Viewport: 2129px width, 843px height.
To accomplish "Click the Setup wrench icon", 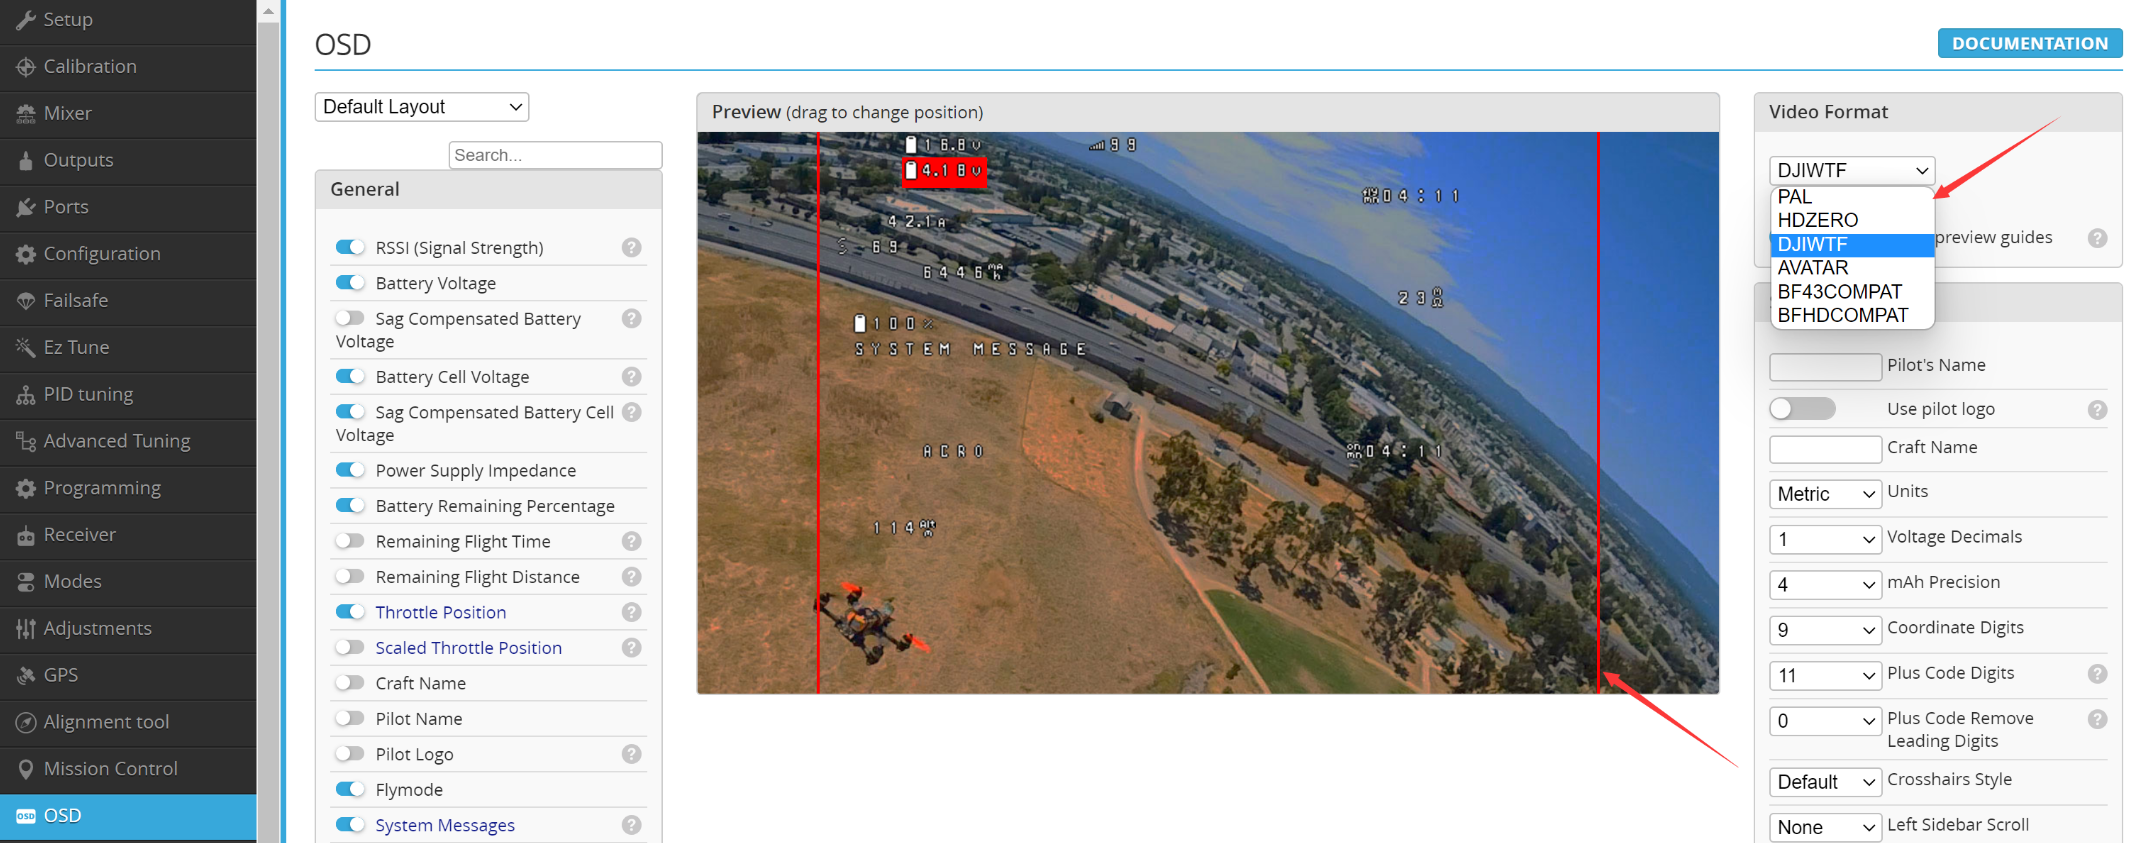I will click(26, 20).
